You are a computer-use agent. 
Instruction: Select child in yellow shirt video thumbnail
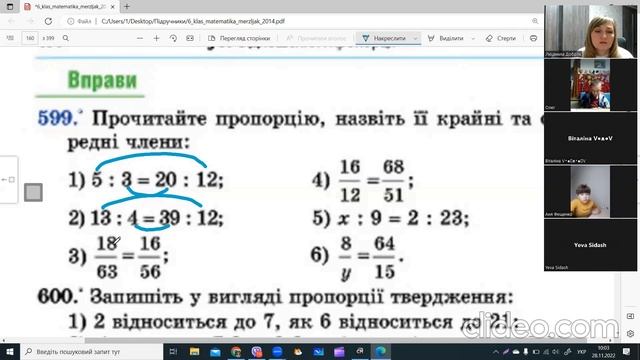tap(590, 191)
